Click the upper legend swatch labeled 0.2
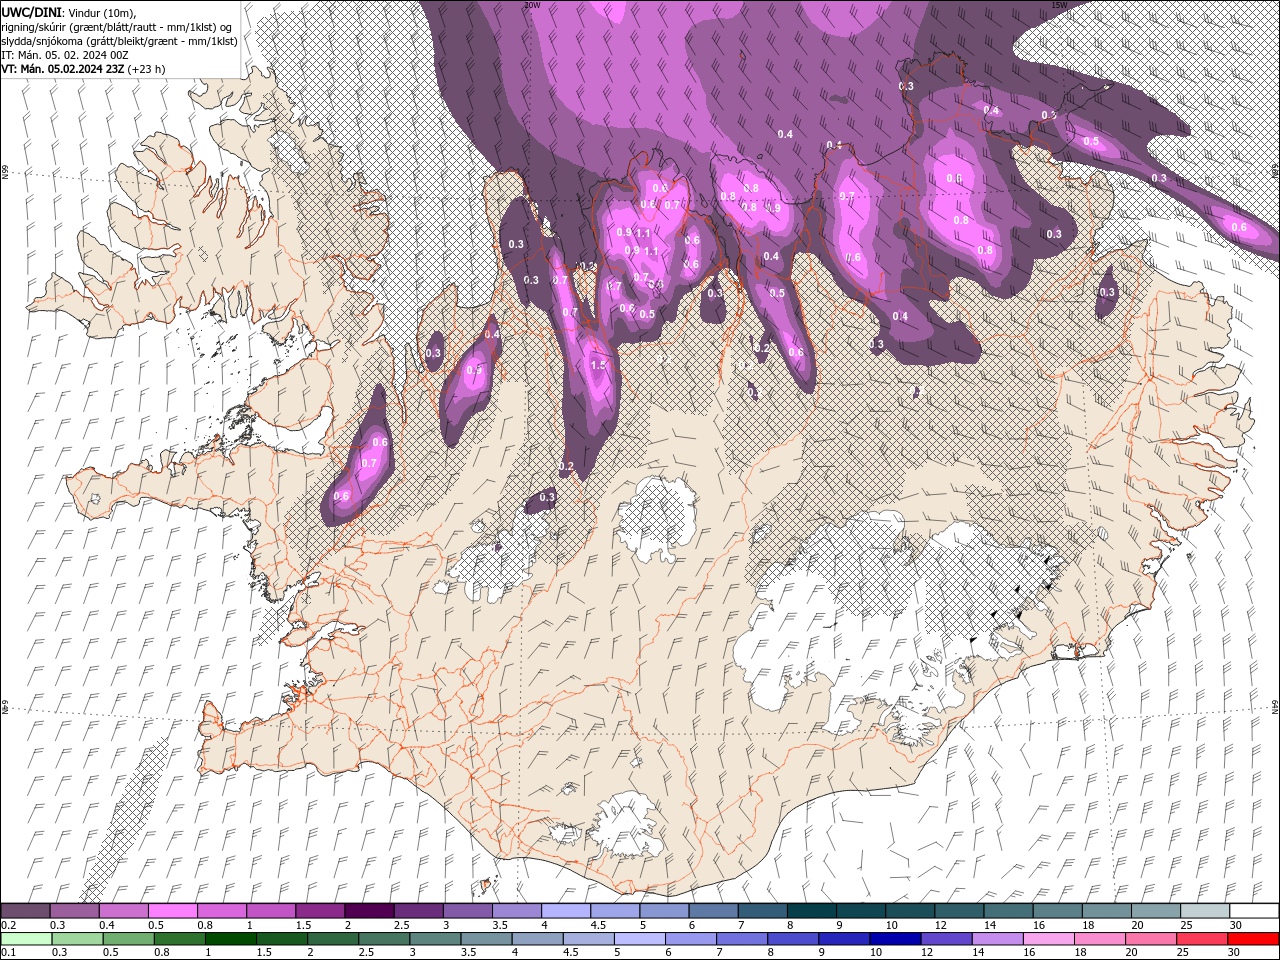Screen dimensions: 1280x960 [26, 911]
